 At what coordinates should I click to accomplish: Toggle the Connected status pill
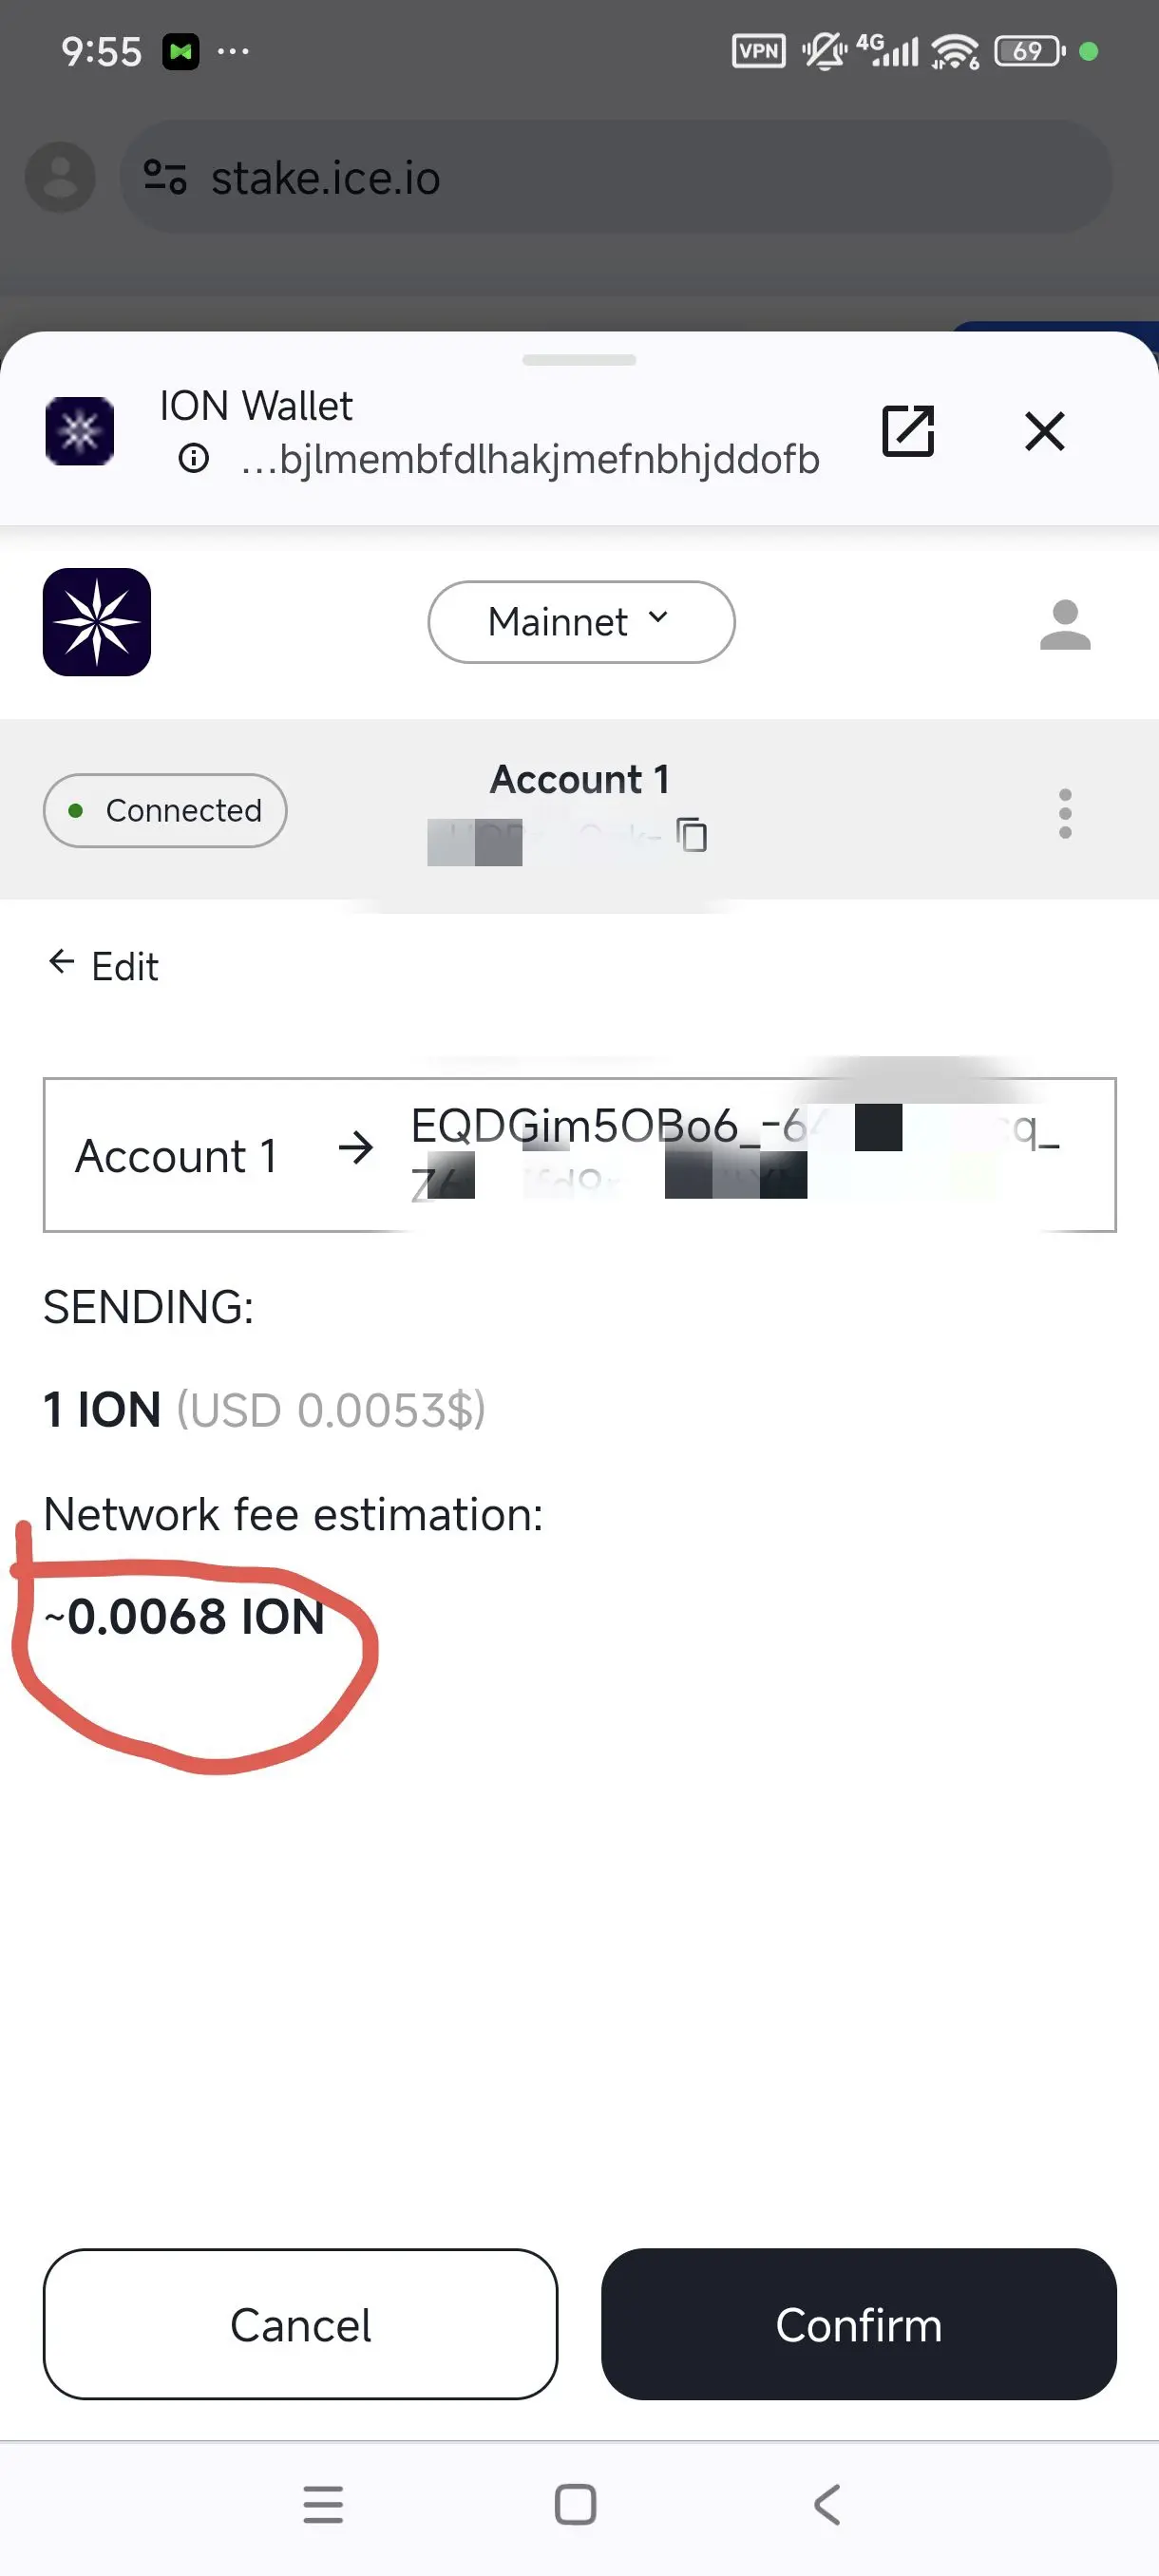tap(165, 810)
